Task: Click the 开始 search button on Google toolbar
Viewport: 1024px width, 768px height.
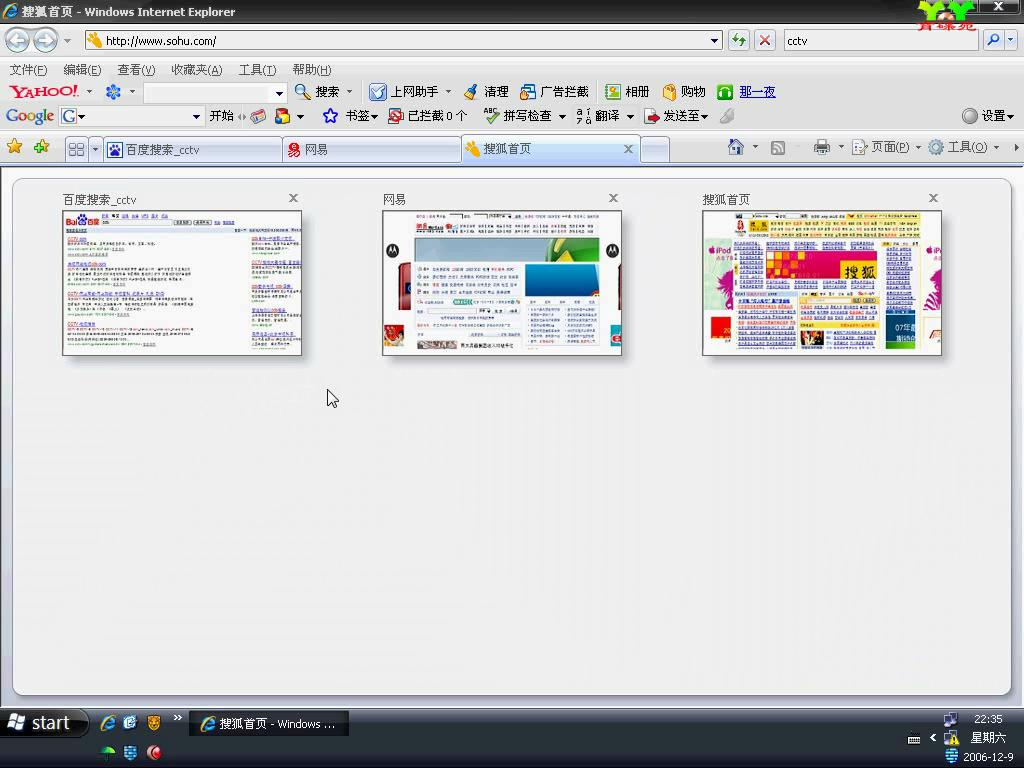Action: (221, 116)
